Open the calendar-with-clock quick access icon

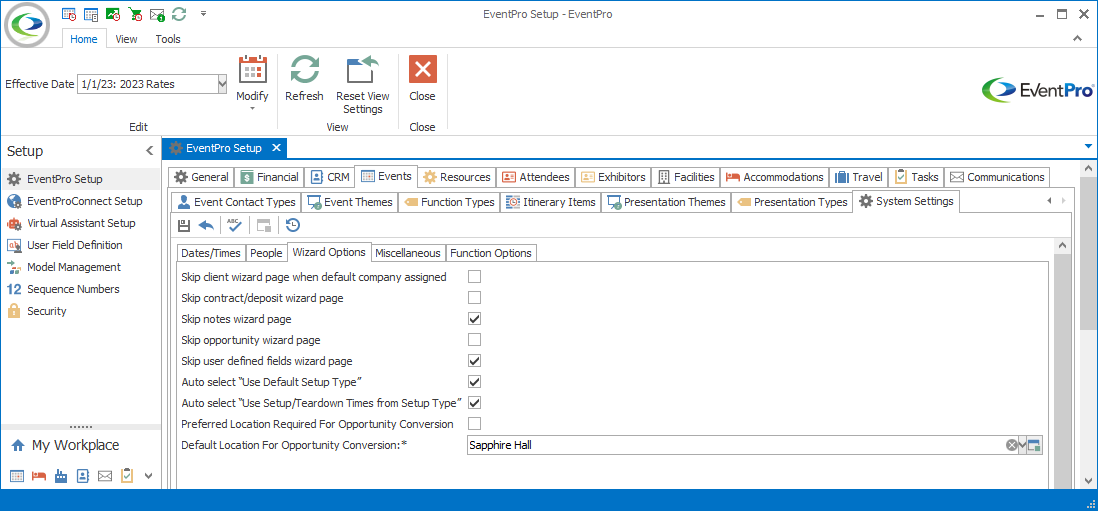click(x=69, y=14)
